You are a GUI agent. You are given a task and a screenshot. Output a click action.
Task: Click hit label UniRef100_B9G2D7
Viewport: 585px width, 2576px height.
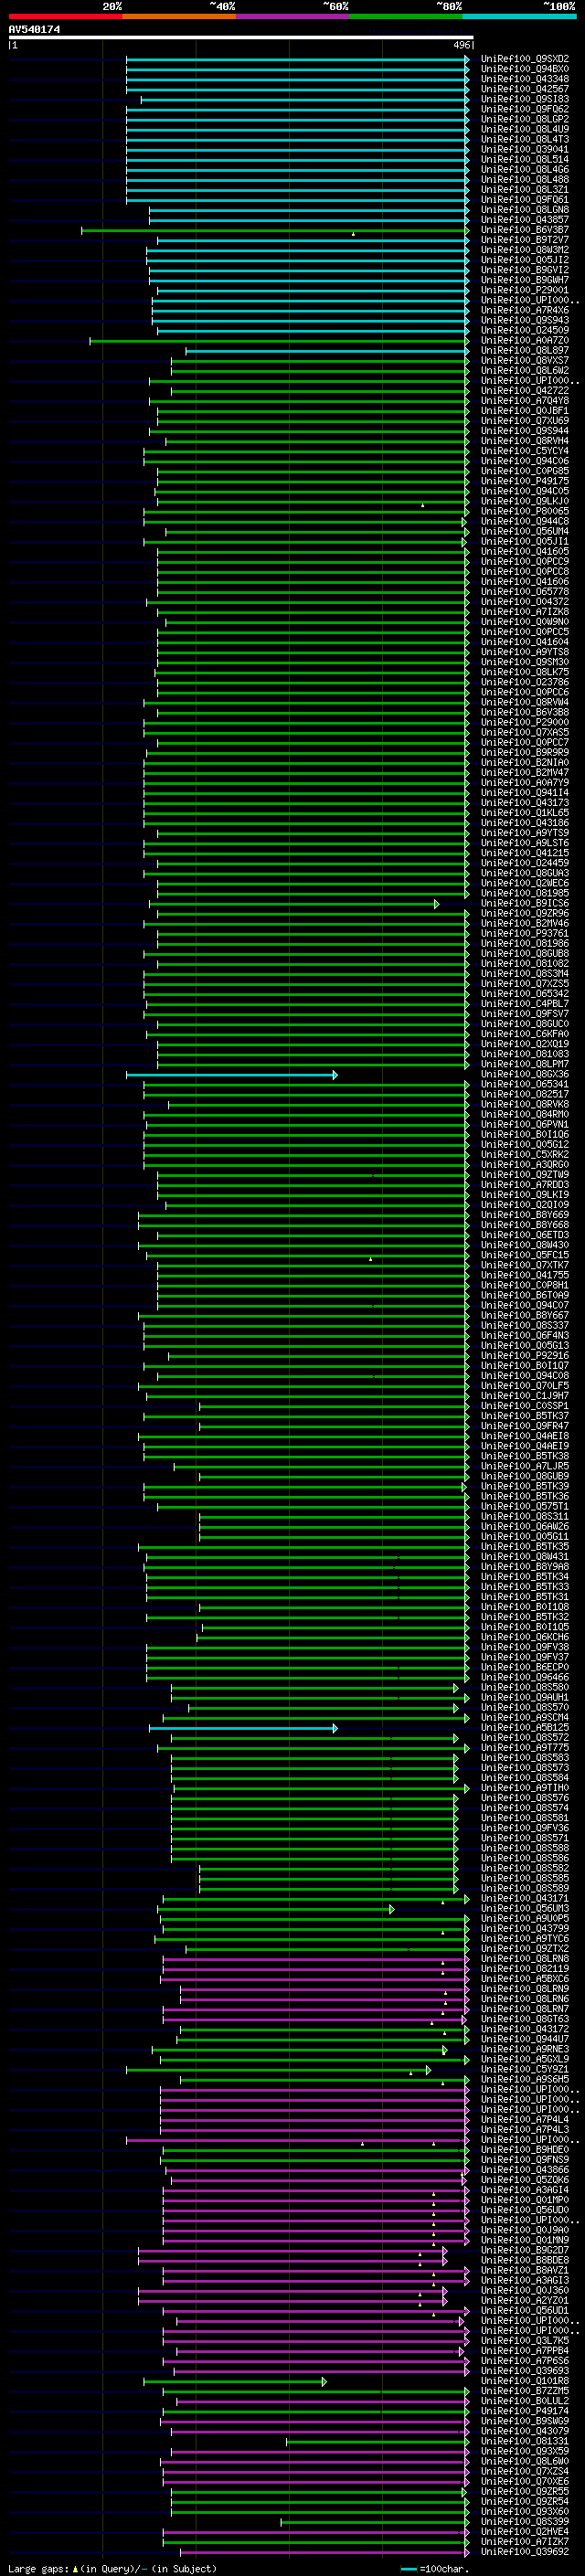click(x=525, y=2250)
